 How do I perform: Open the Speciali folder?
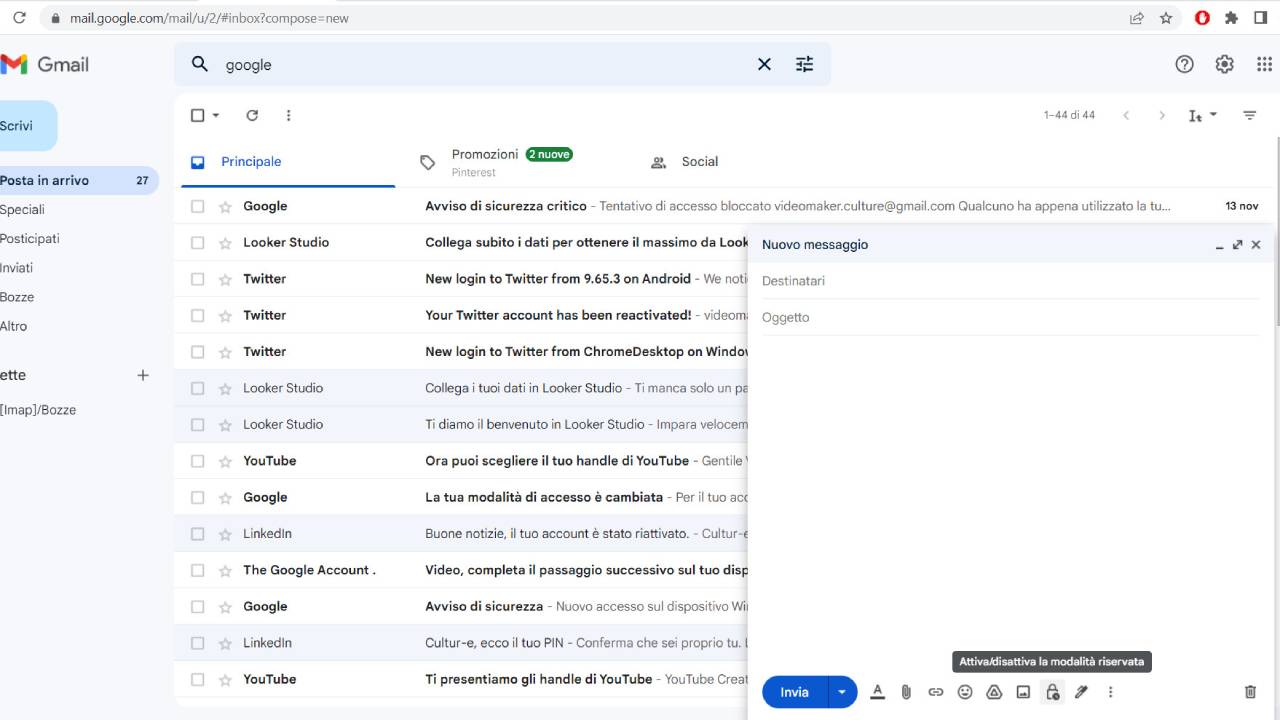[x=22, y=209]
